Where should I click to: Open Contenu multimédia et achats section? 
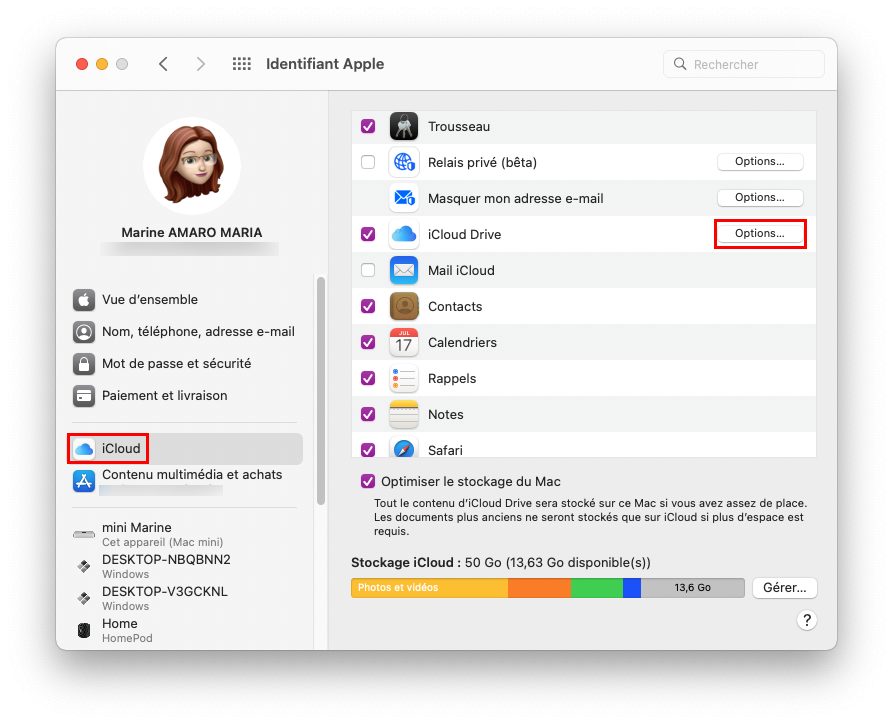(x=192, y=475)
